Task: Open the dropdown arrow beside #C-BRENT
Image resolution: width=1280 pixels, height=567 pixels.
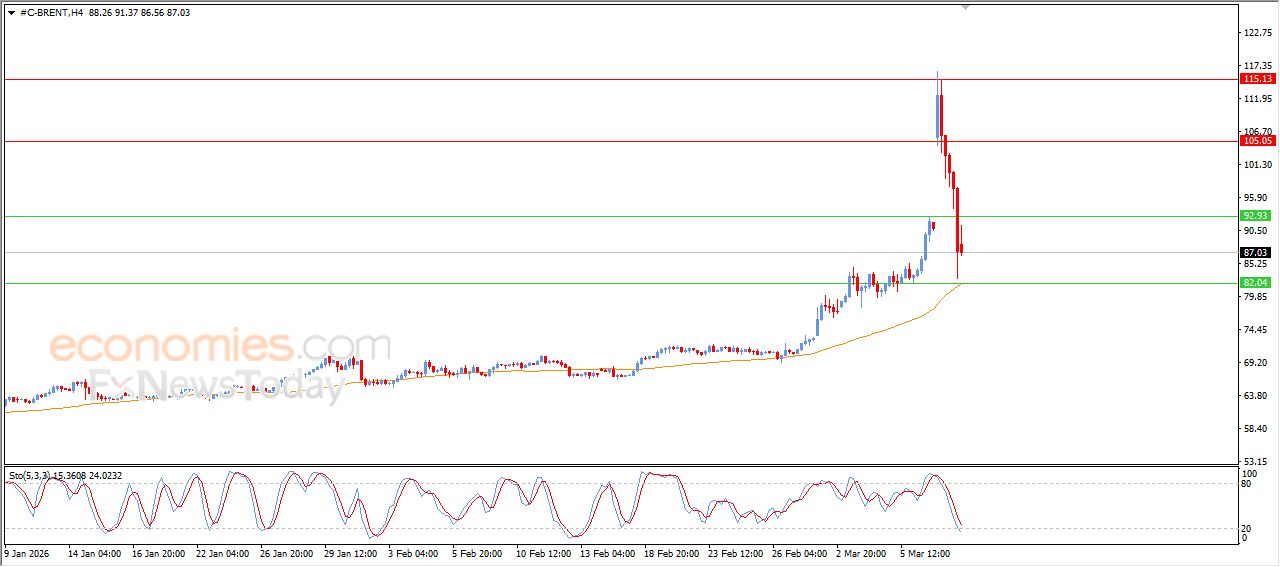Action: [11, 13]
